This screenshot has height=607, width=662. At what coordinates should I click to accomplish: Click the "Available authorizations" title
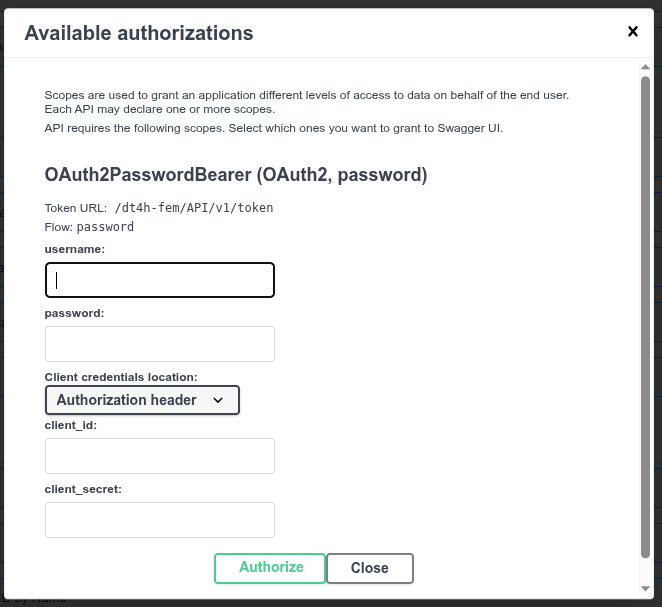[139, 33]
